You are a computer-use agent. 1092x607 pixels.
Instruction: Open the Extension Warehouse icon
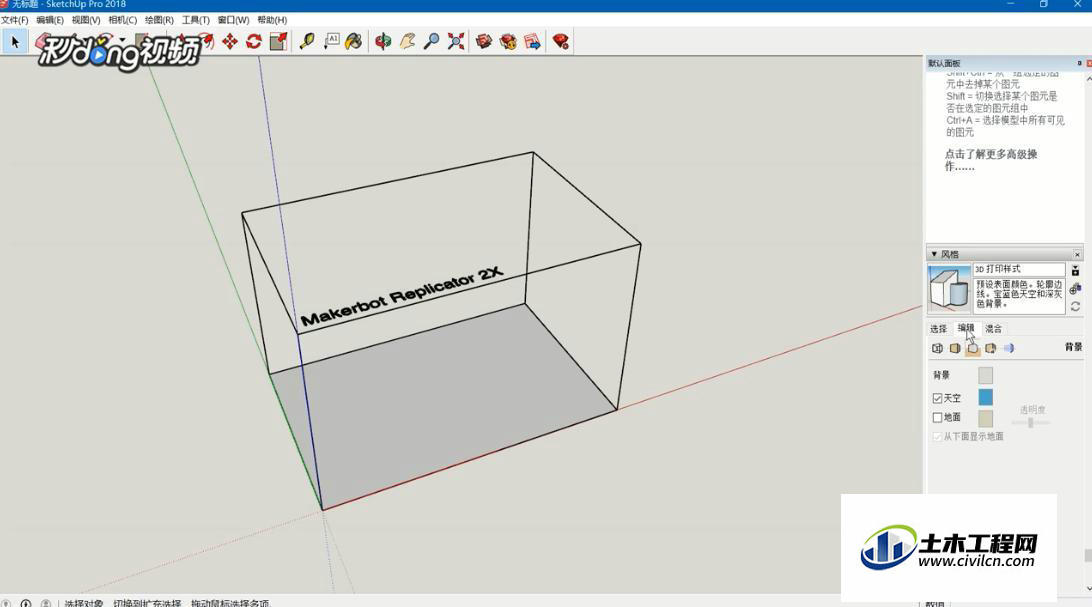coord(508,42)
